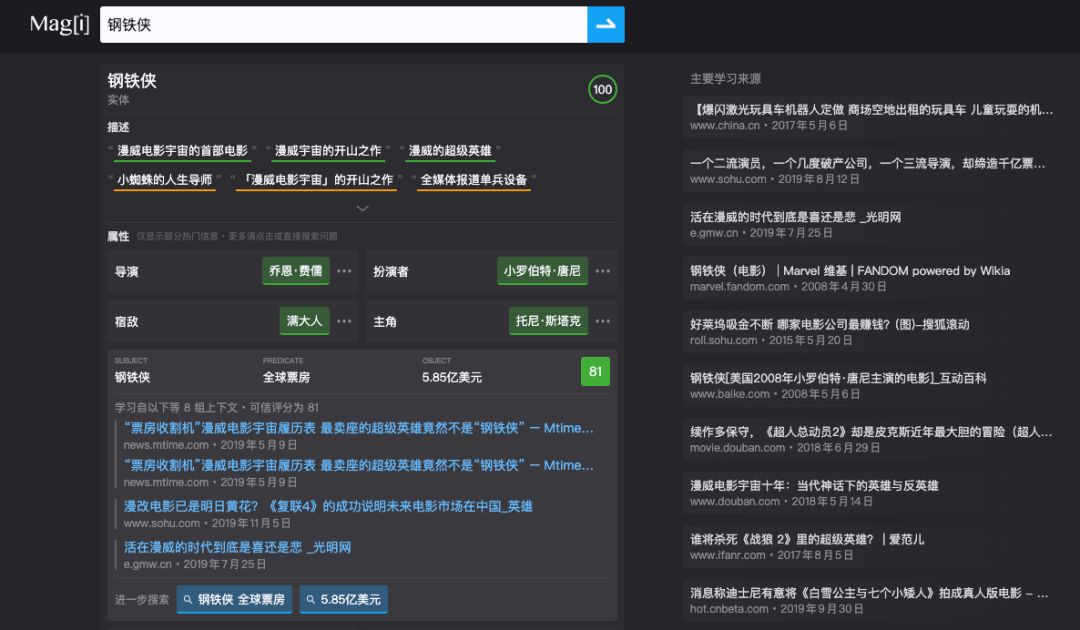Click the 小罗伯特·唐尼 actor value button
Image resolution: width=1080 pixels, height=630 pixels.
pyautogui.click(x=542, y=271)
